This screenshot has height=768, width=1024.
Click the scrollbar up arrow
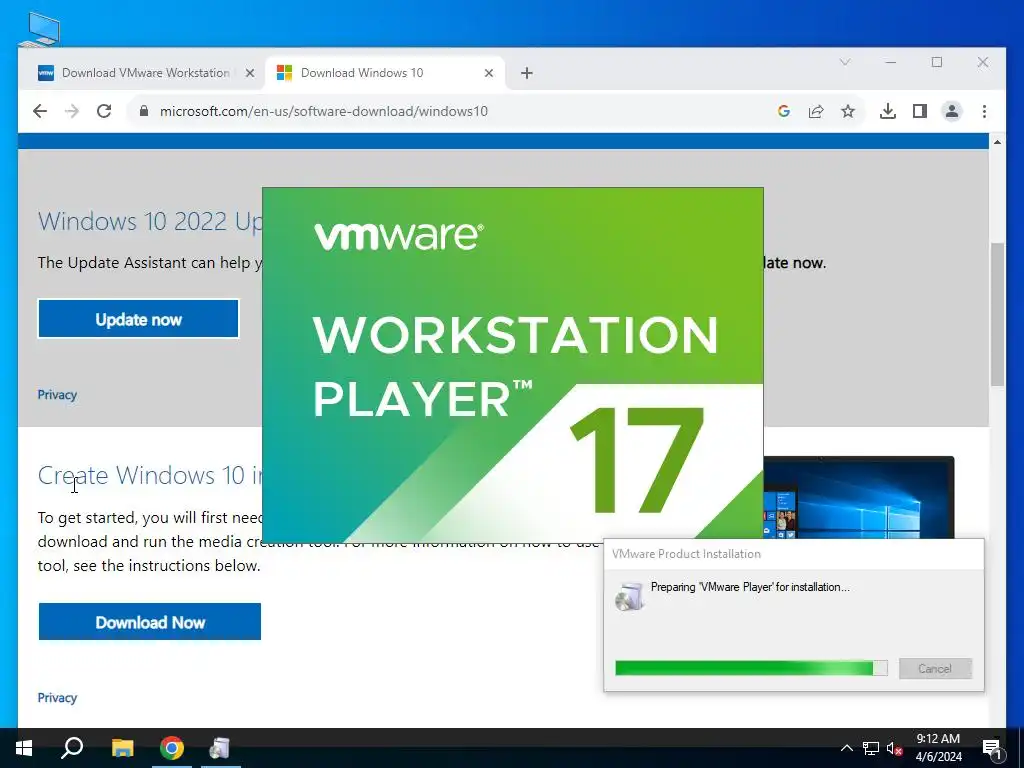point(997,142)
